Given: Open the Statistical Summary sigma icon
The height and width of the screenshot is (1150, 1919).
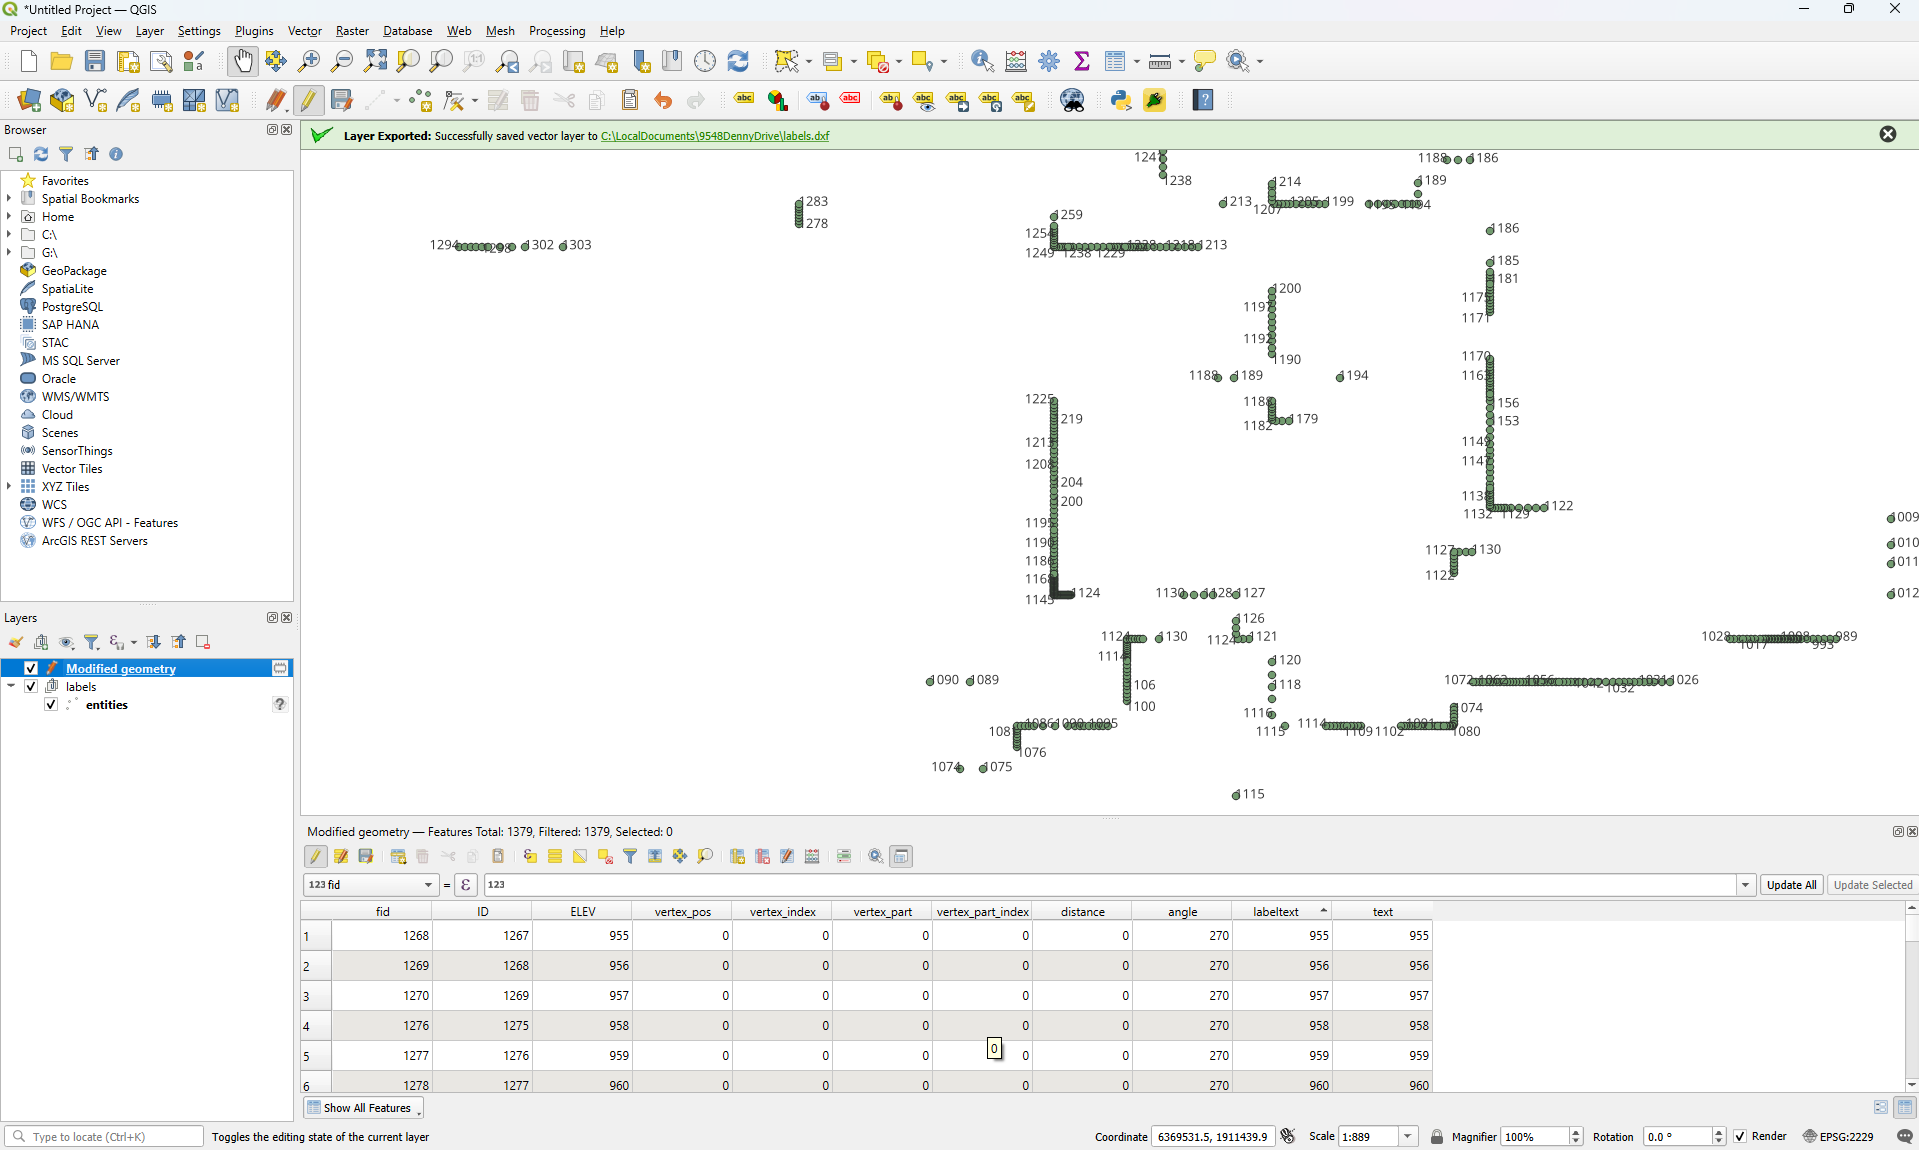Looking at the screenshot, I should (x=1082, y=62).
